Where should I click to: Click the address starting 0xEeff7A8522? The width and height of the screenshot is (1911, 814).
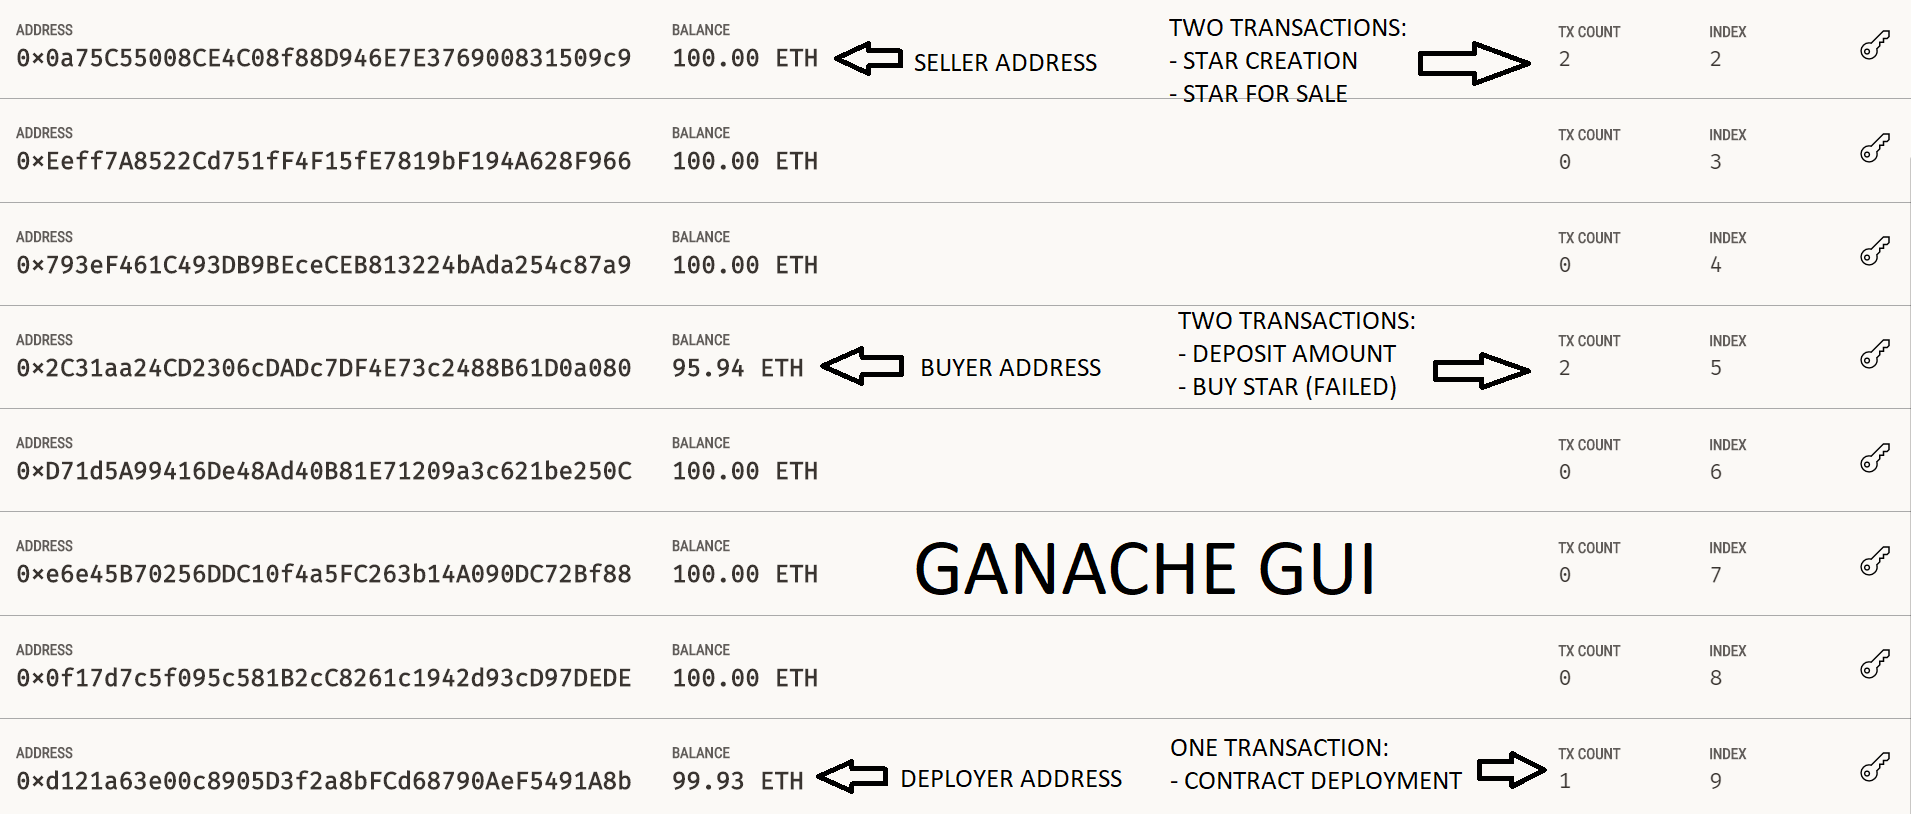pyautogui.click(x=323, y=161)
